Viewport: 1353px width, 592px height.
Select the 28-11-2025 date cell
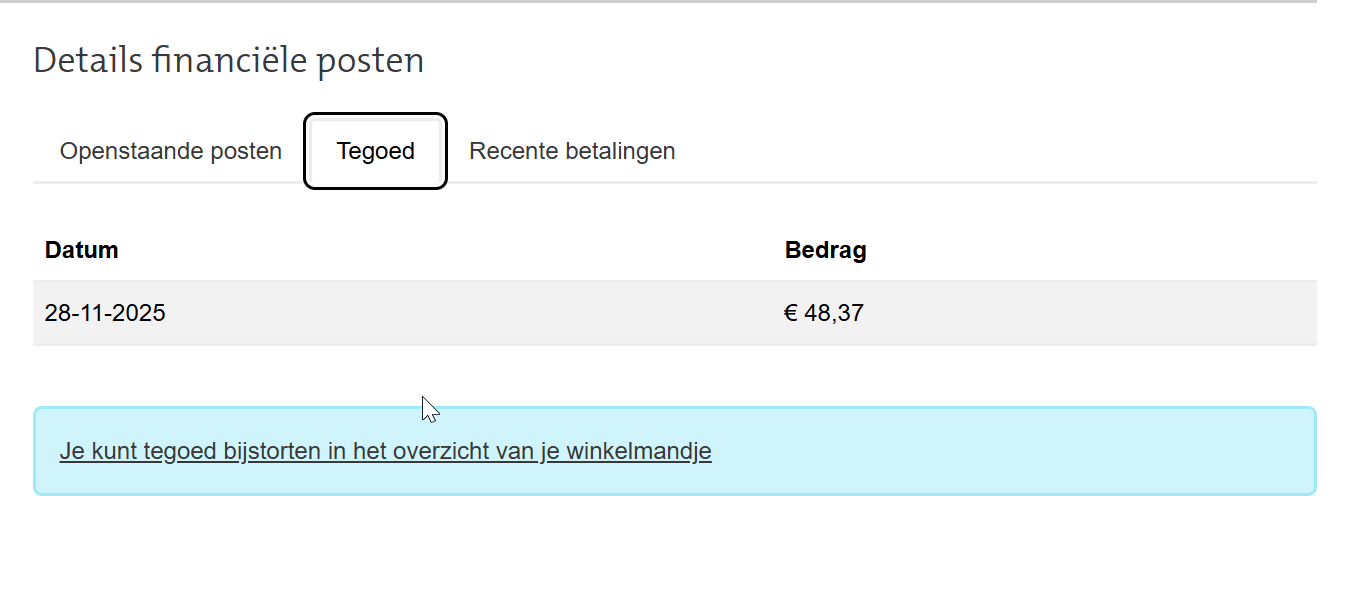pyautogui.click(x=105, y=313)
